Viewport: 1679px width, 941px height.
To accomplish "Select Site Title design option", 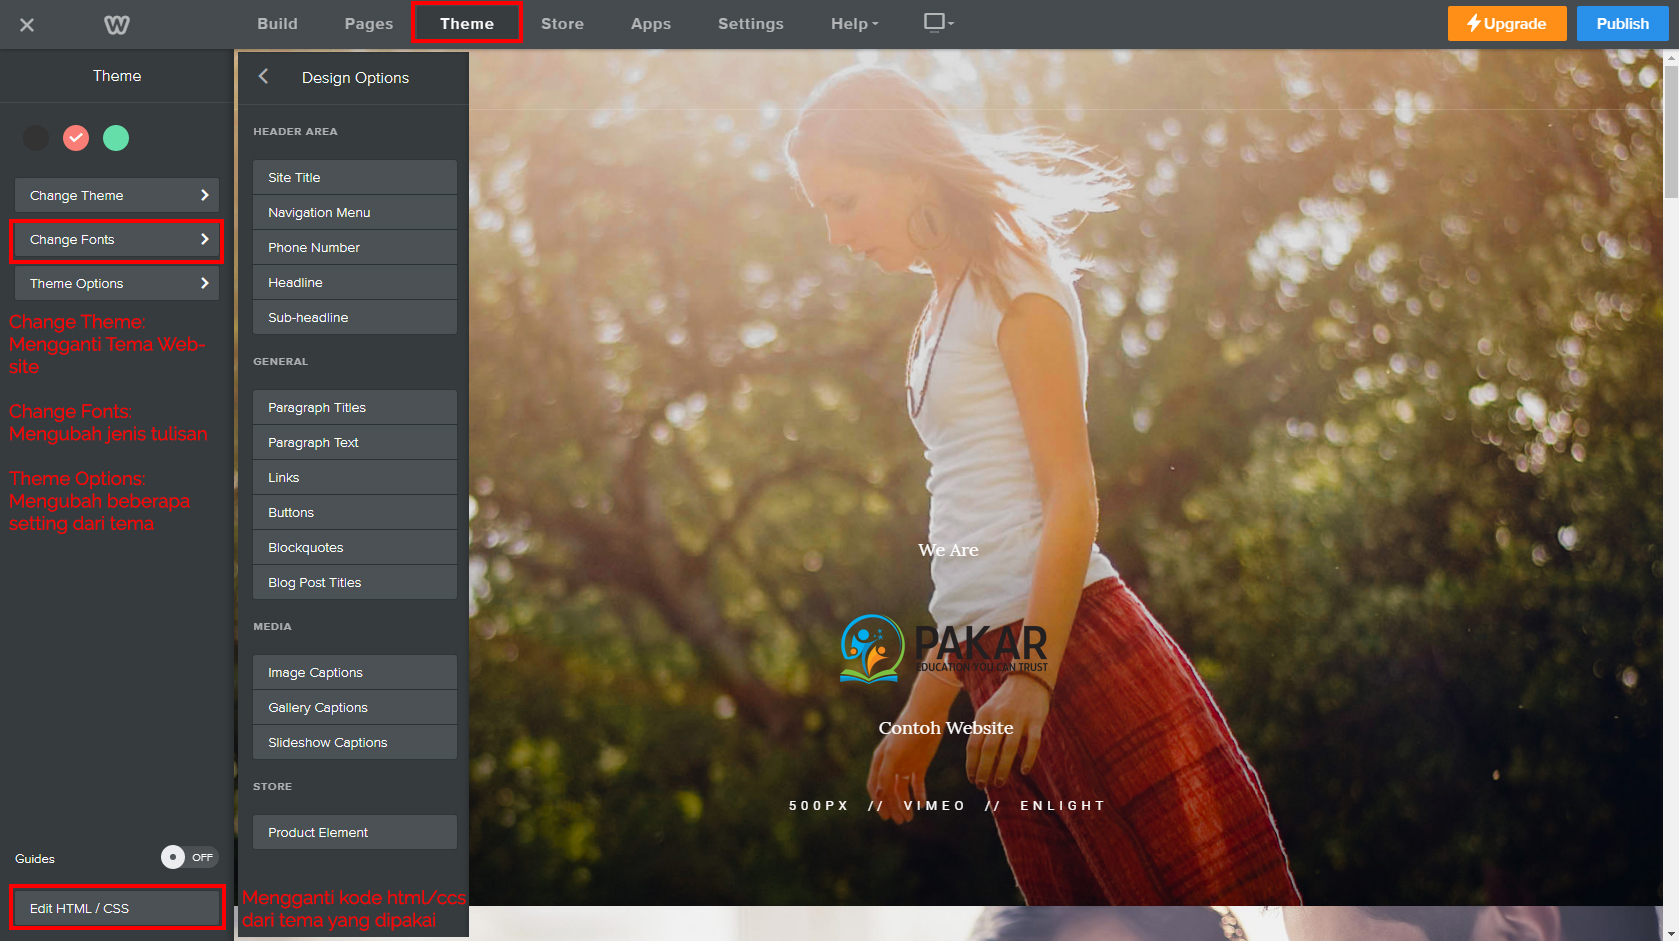I will point(355,177).
